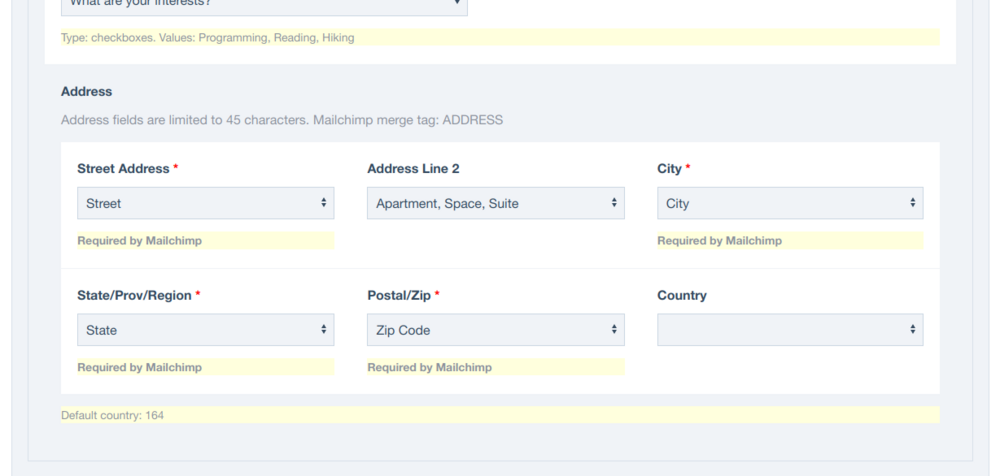Click the "Postal/Zip" field label
The height and width of the screenshot is (476, 1000).
click(x=399, y=296)
